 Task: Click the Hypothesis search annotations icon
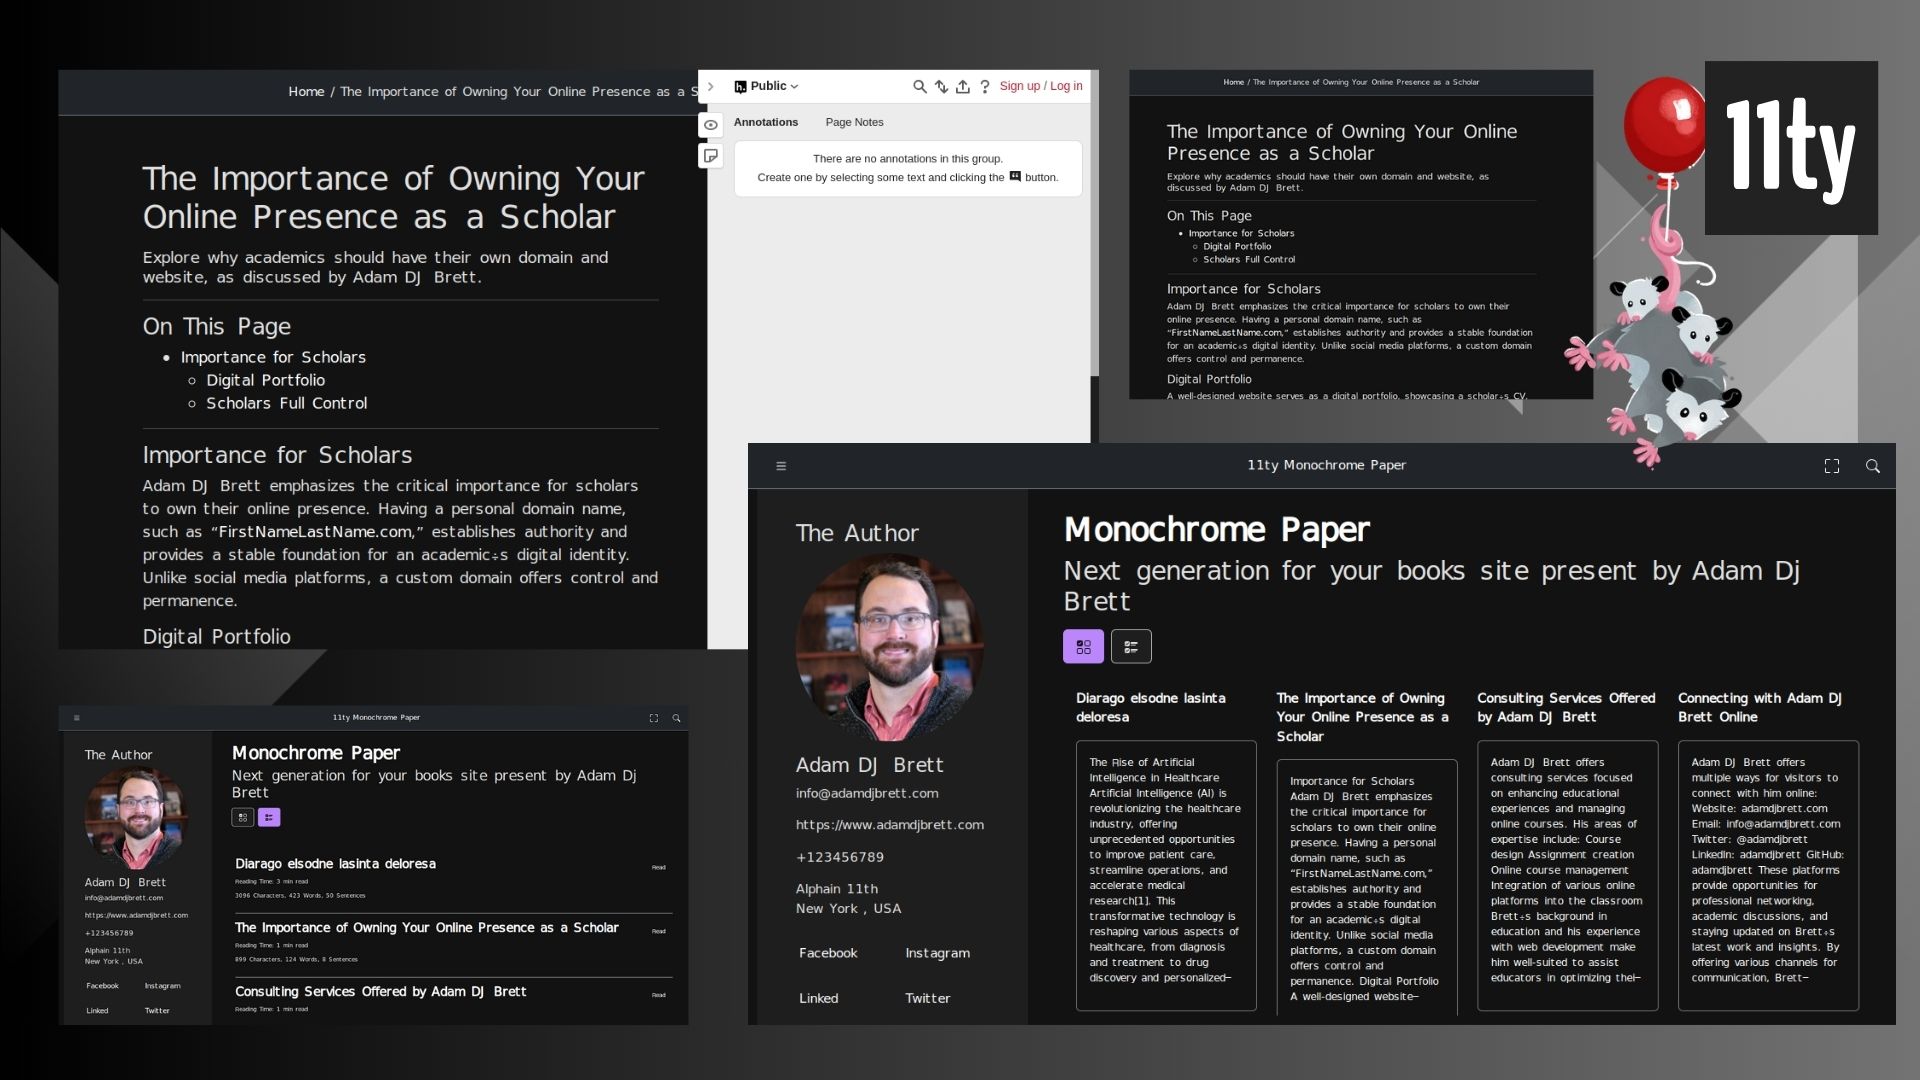pyautogui.click(x=919, y=87)
